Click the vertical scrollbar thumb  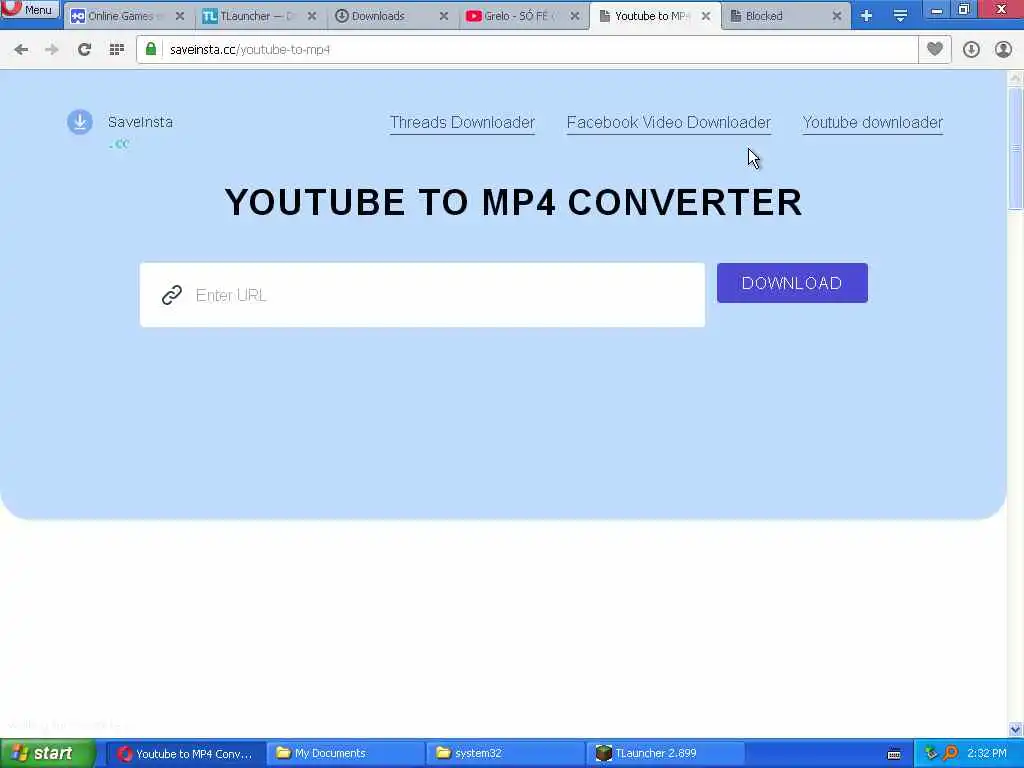(x=1015, y=148)
